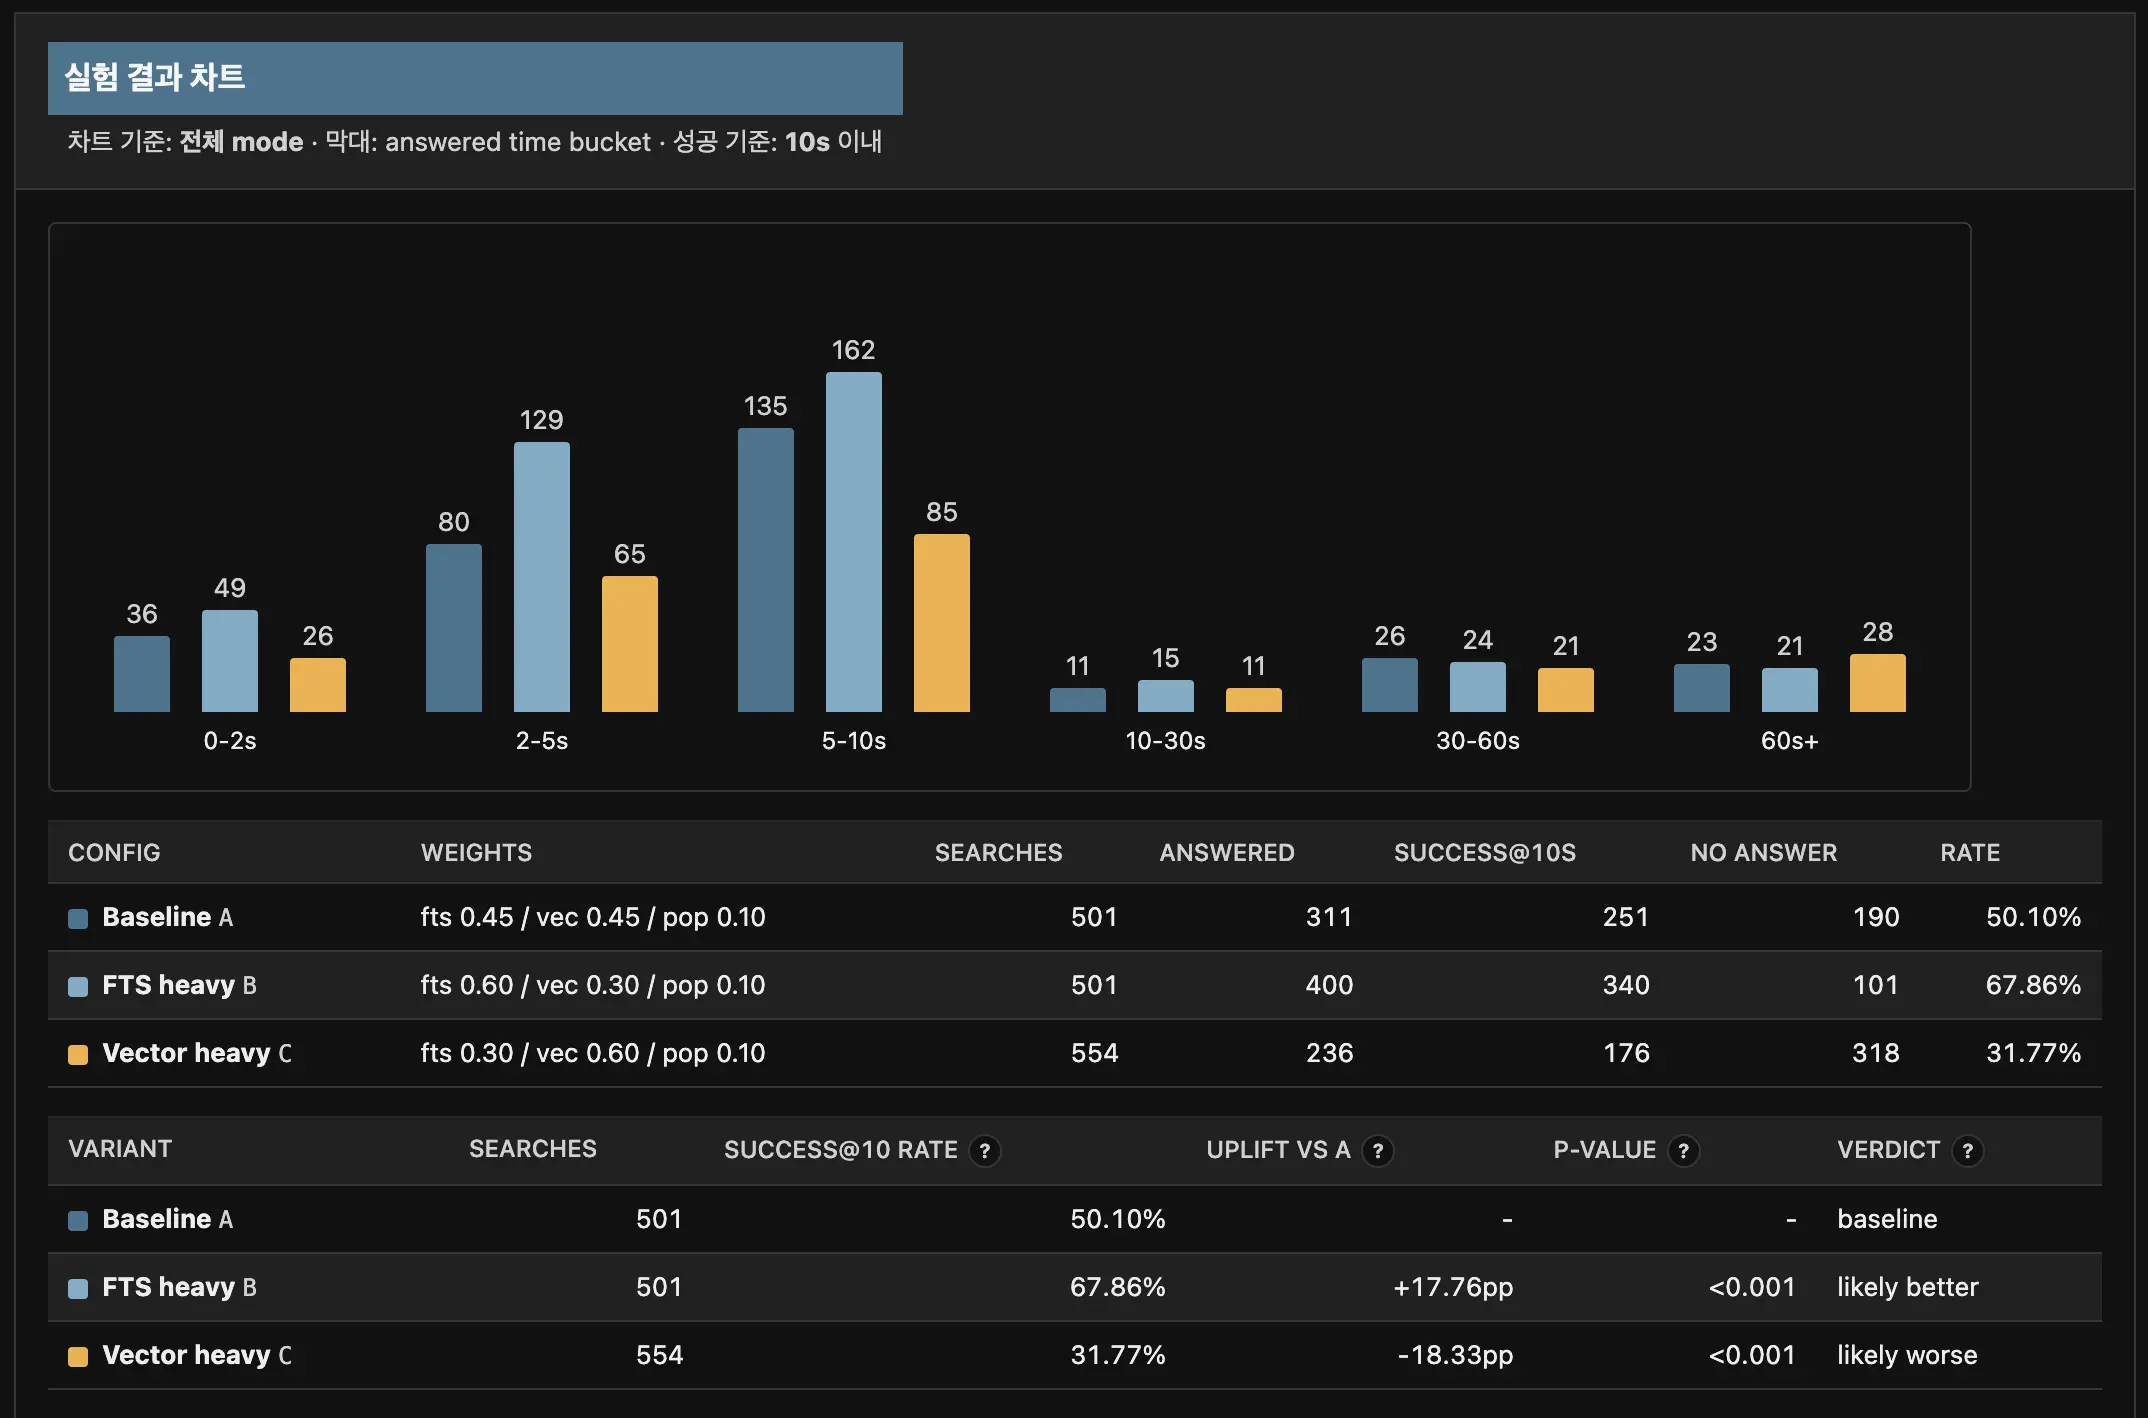Show the VERDICT column help icon
The image size is (2148, 1418).
pyautogui.click(x=1968, y=1151)
